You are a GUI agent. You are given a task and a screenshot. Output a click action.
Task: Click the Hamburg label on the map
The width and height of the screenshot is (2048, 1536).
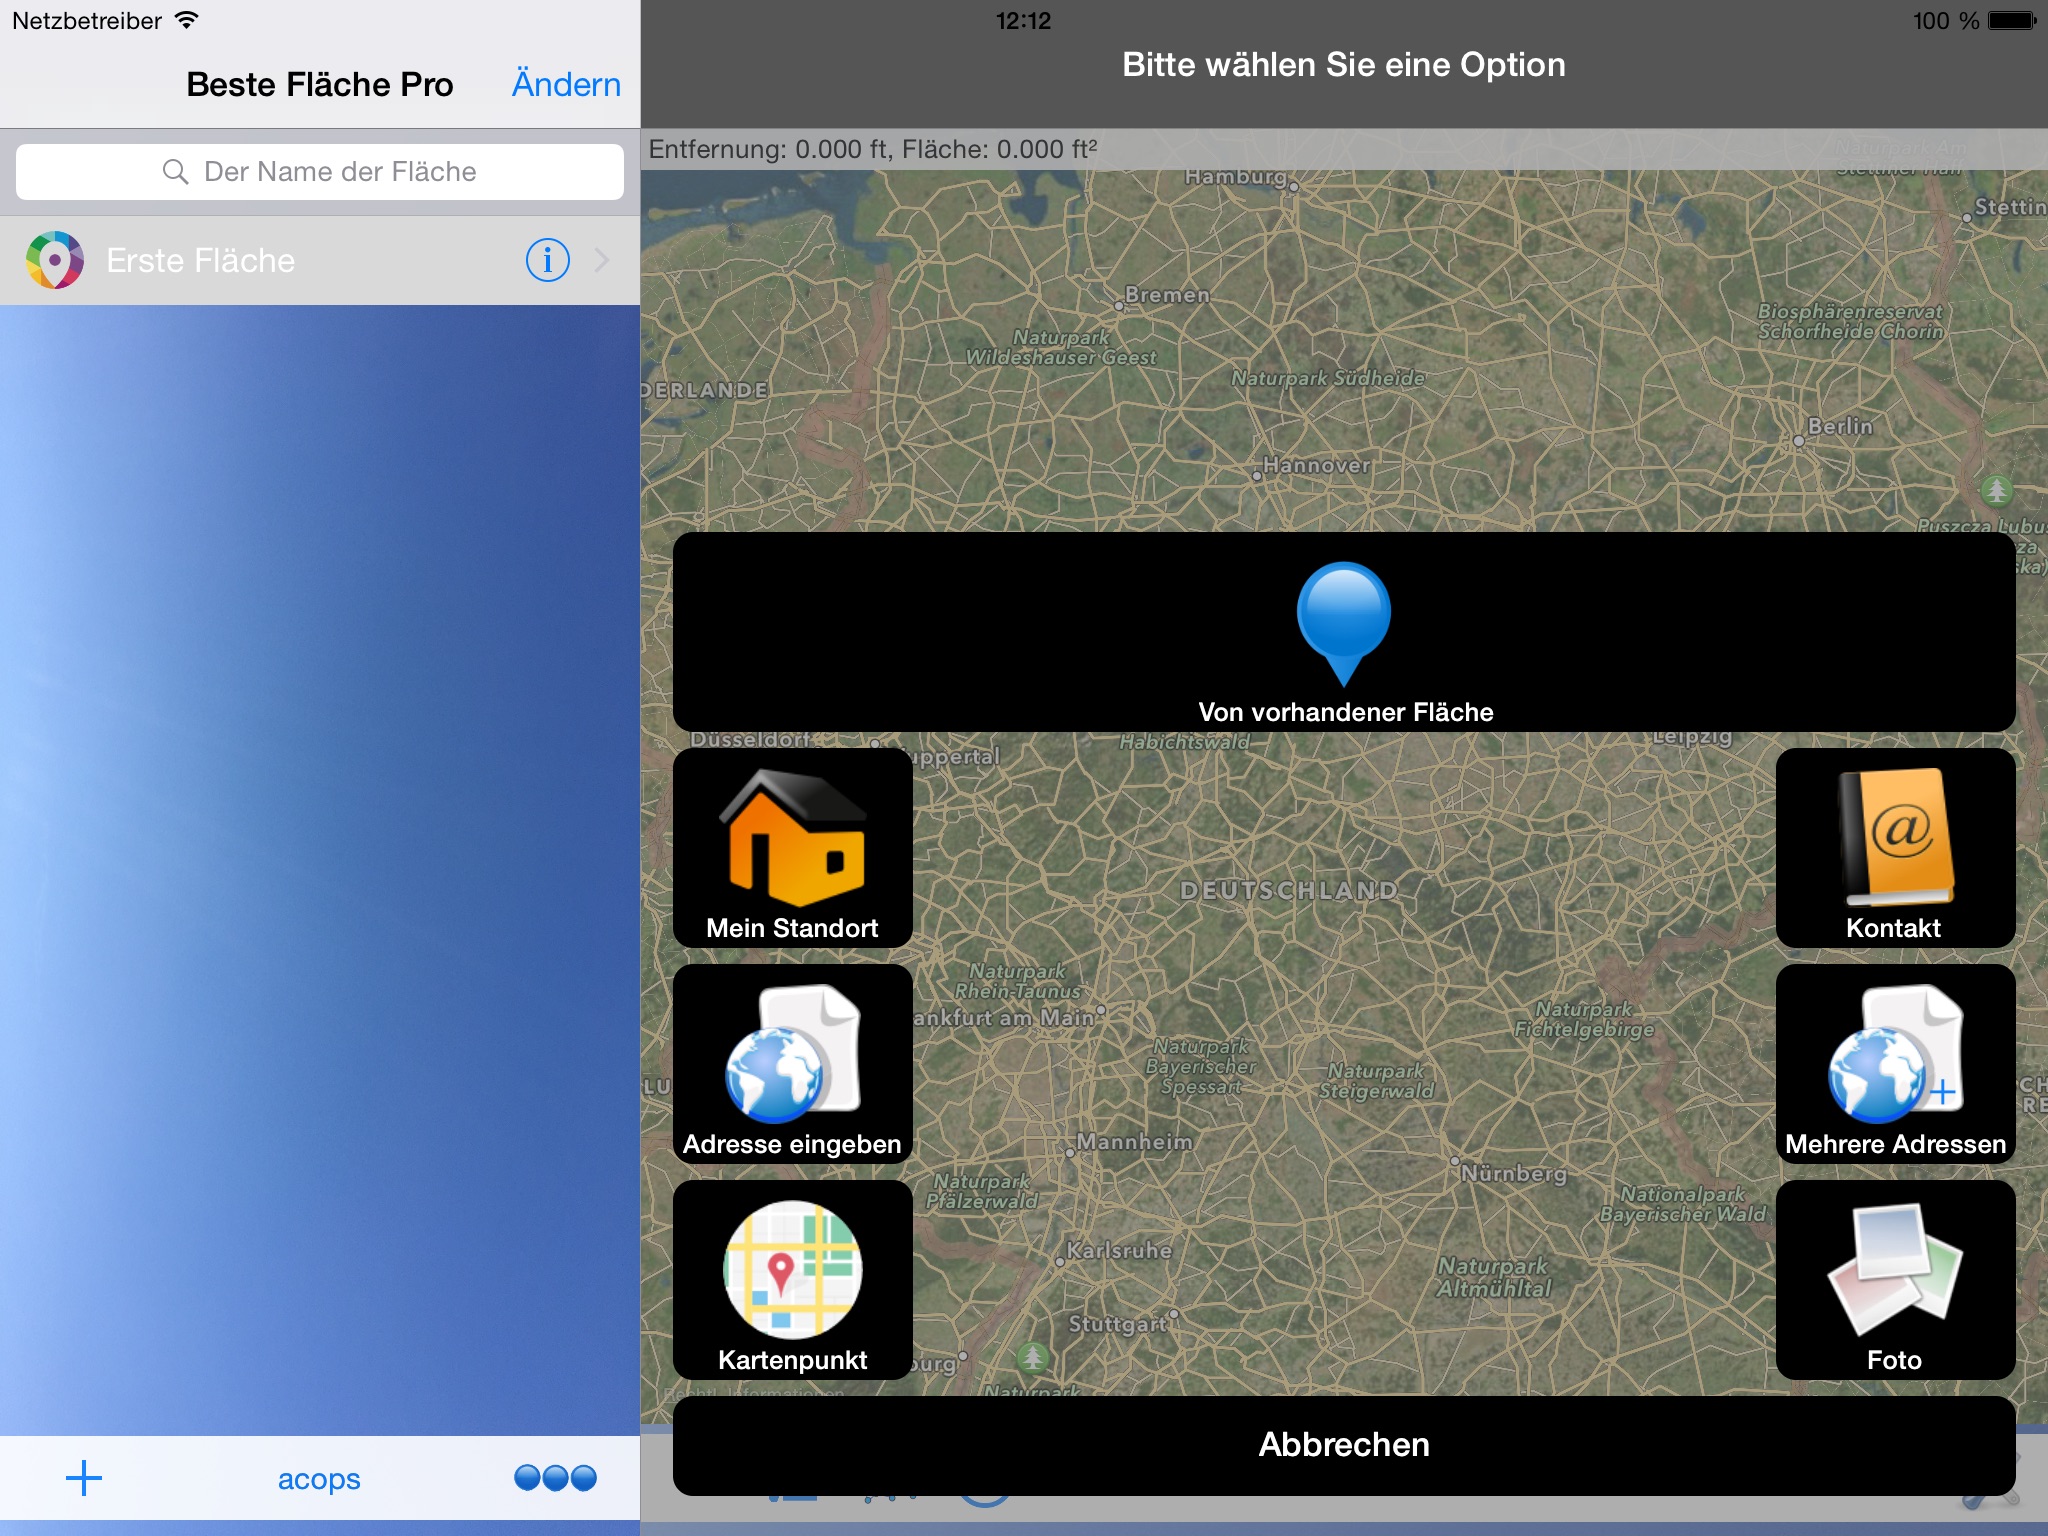point(1235,177)
